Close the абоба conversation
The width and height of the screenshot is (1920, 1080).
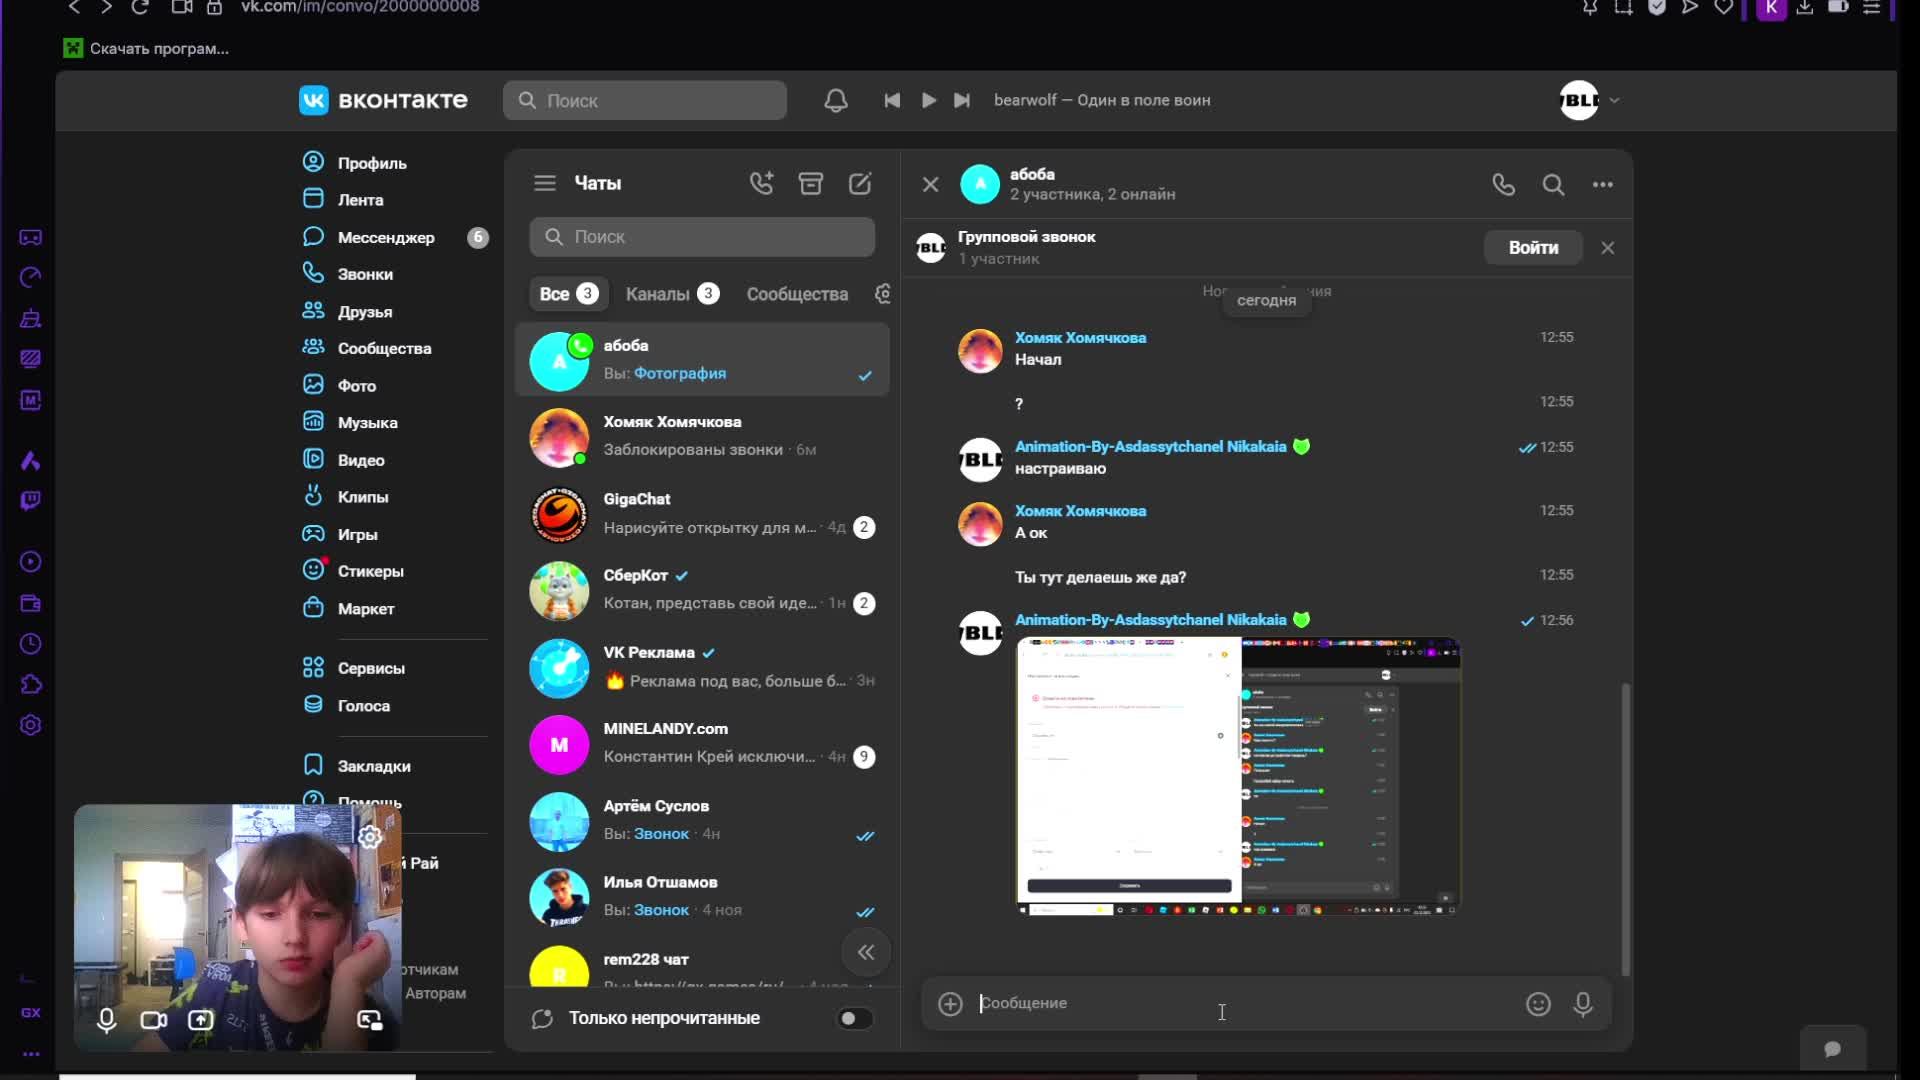coord(930,184)
